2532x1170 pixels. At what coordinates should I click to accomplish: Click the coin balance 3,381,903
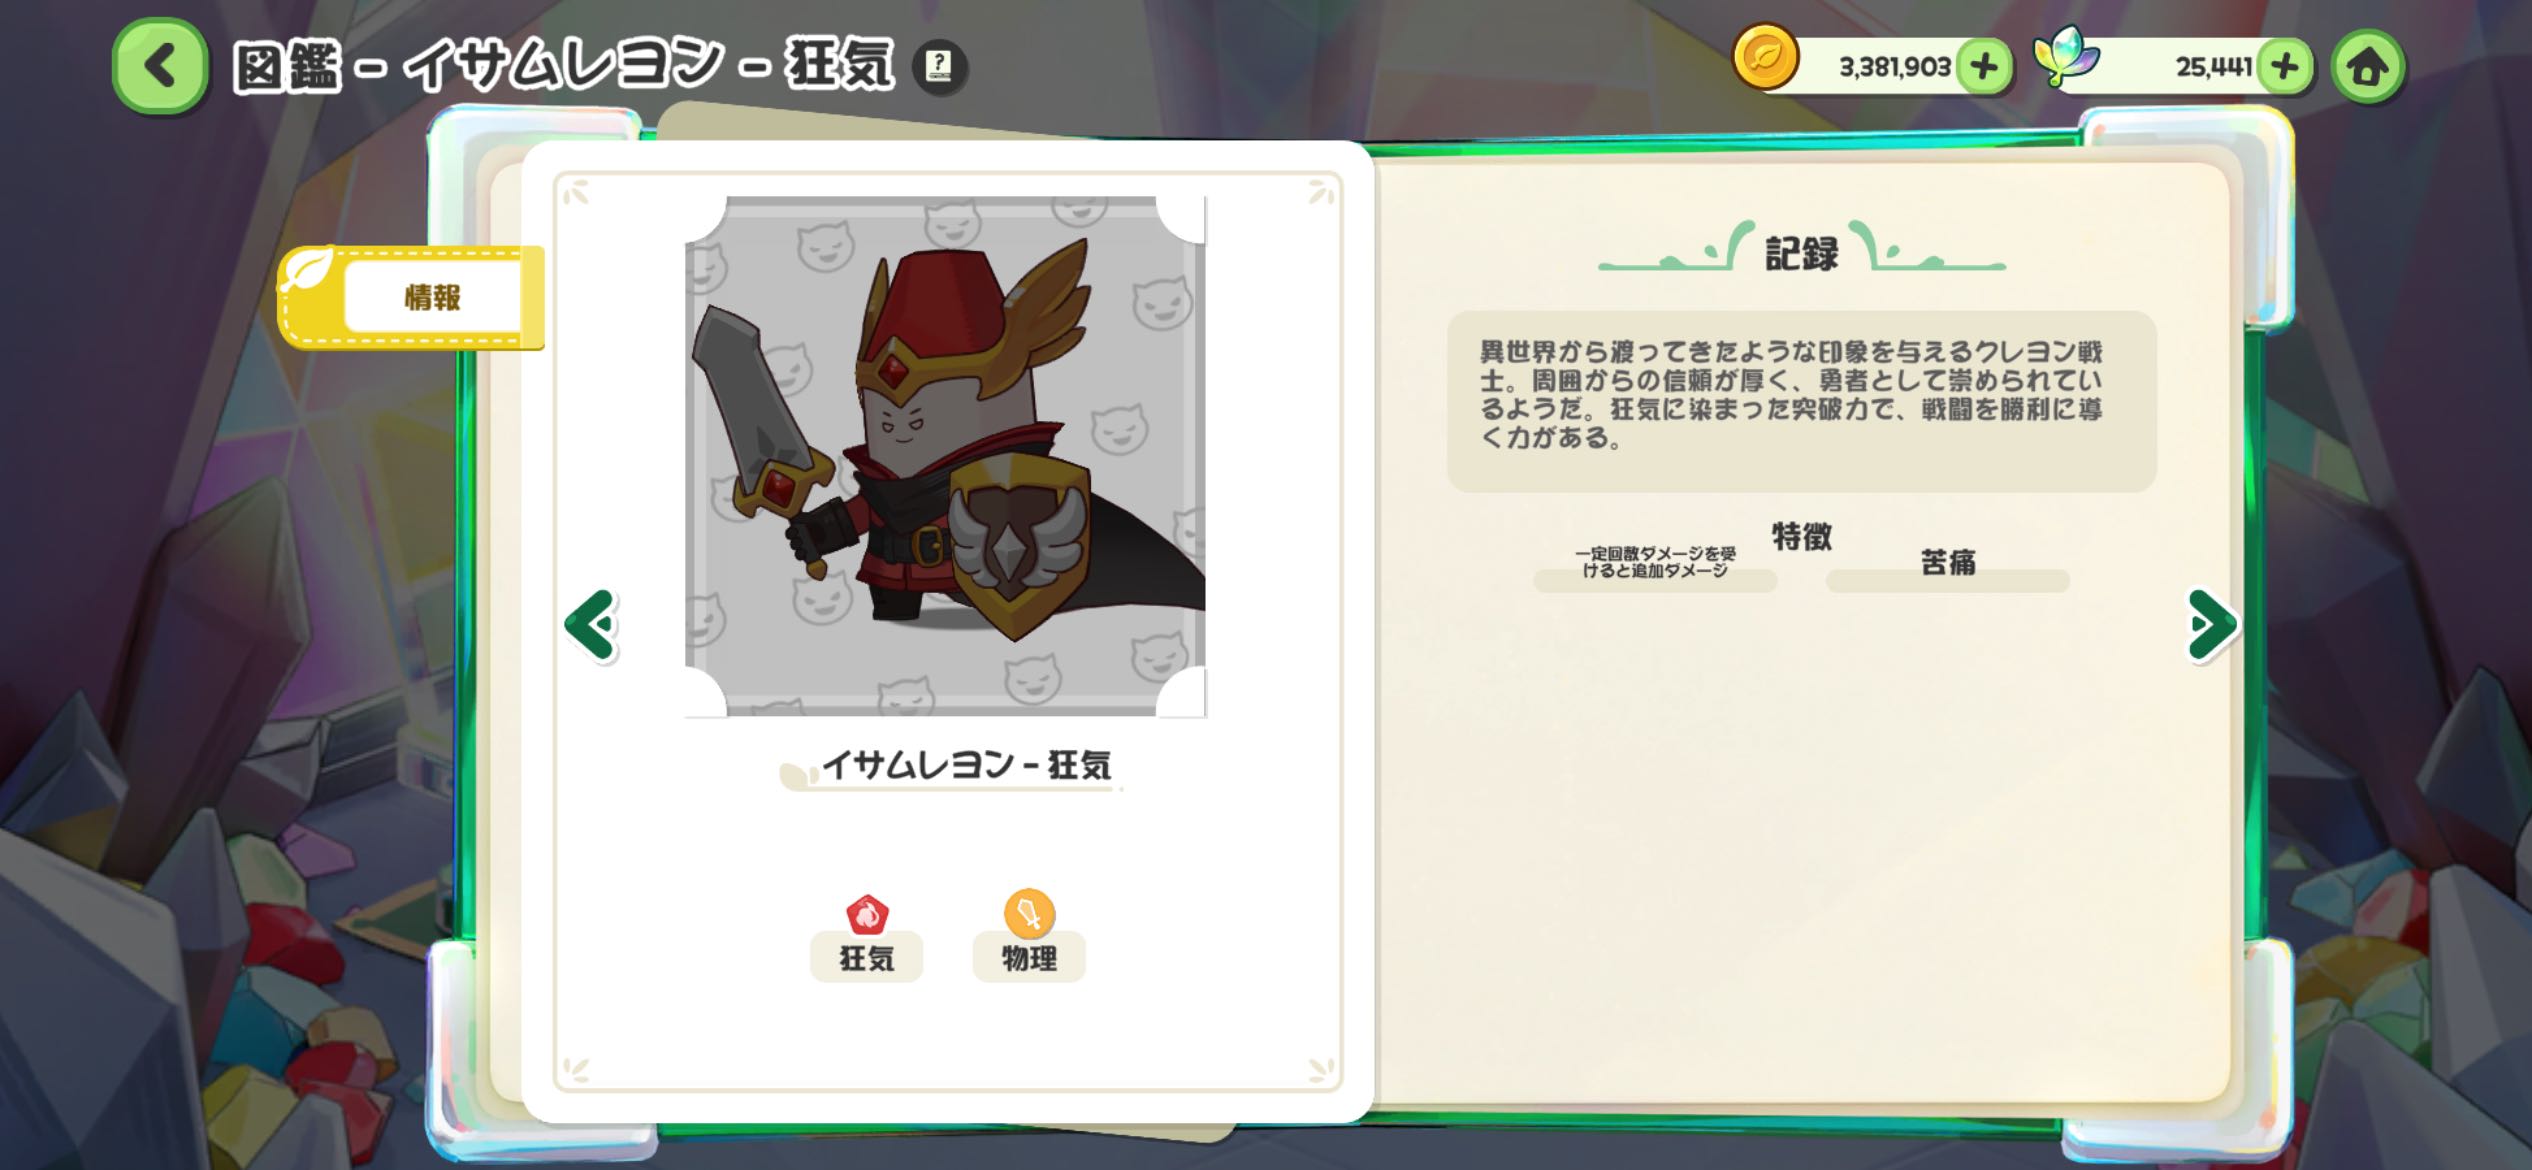point(1895,67)
